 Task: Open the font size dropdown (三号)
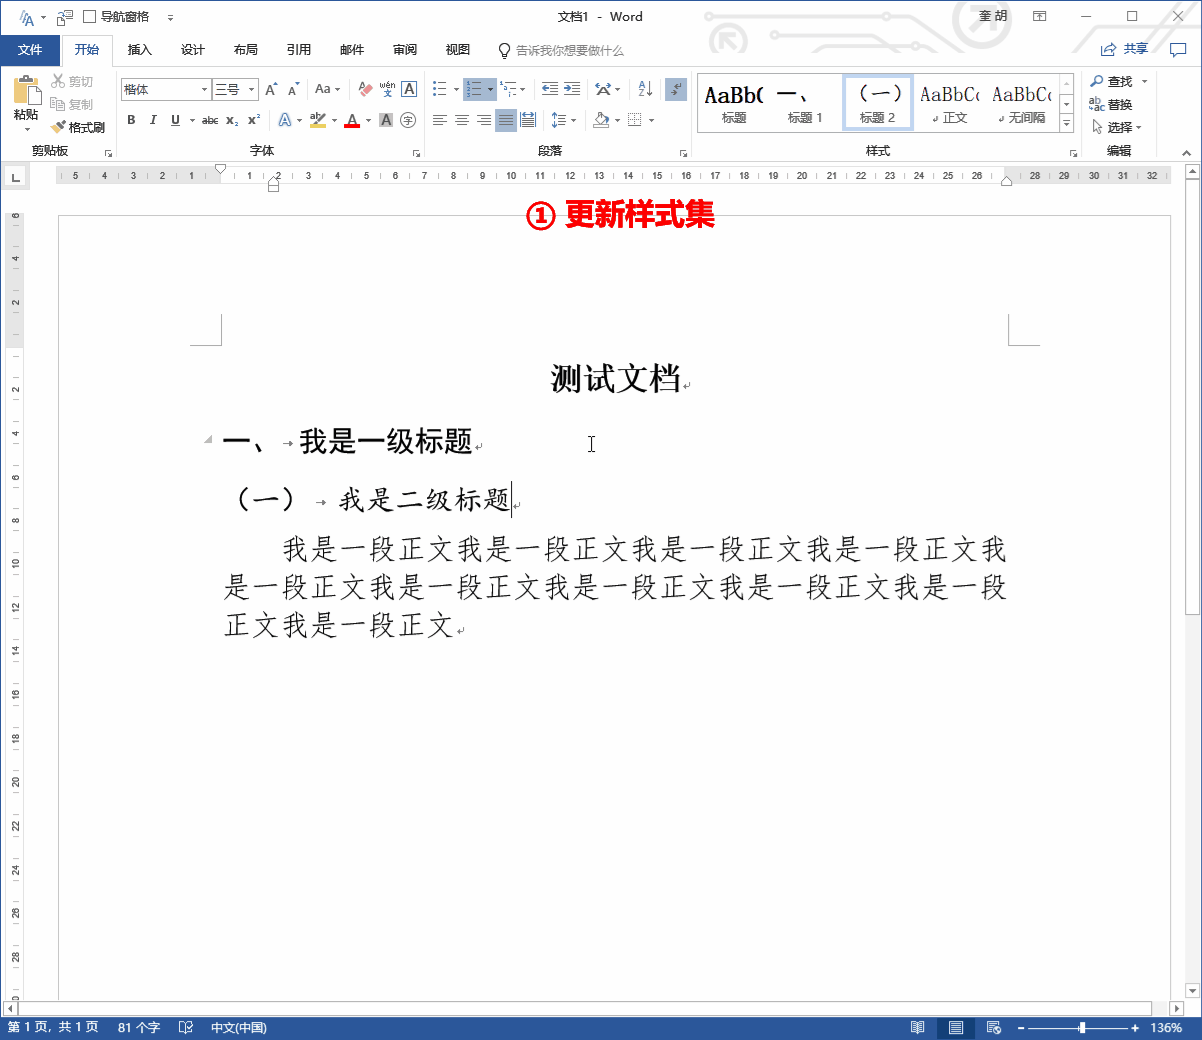tap(252, 89)
